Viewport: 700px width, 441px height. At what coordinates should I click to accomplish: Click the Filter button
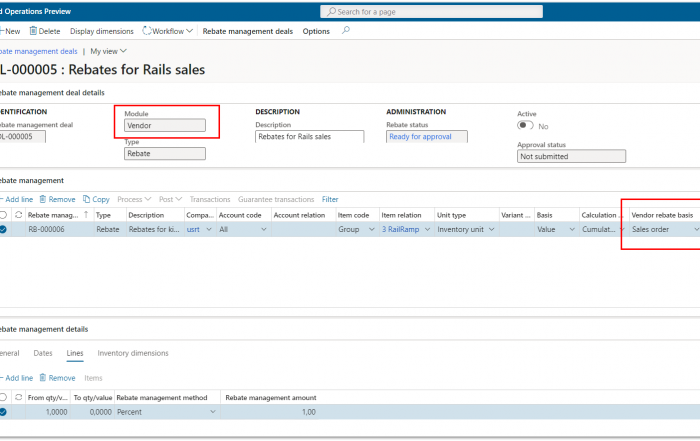[x=330, y=199]
